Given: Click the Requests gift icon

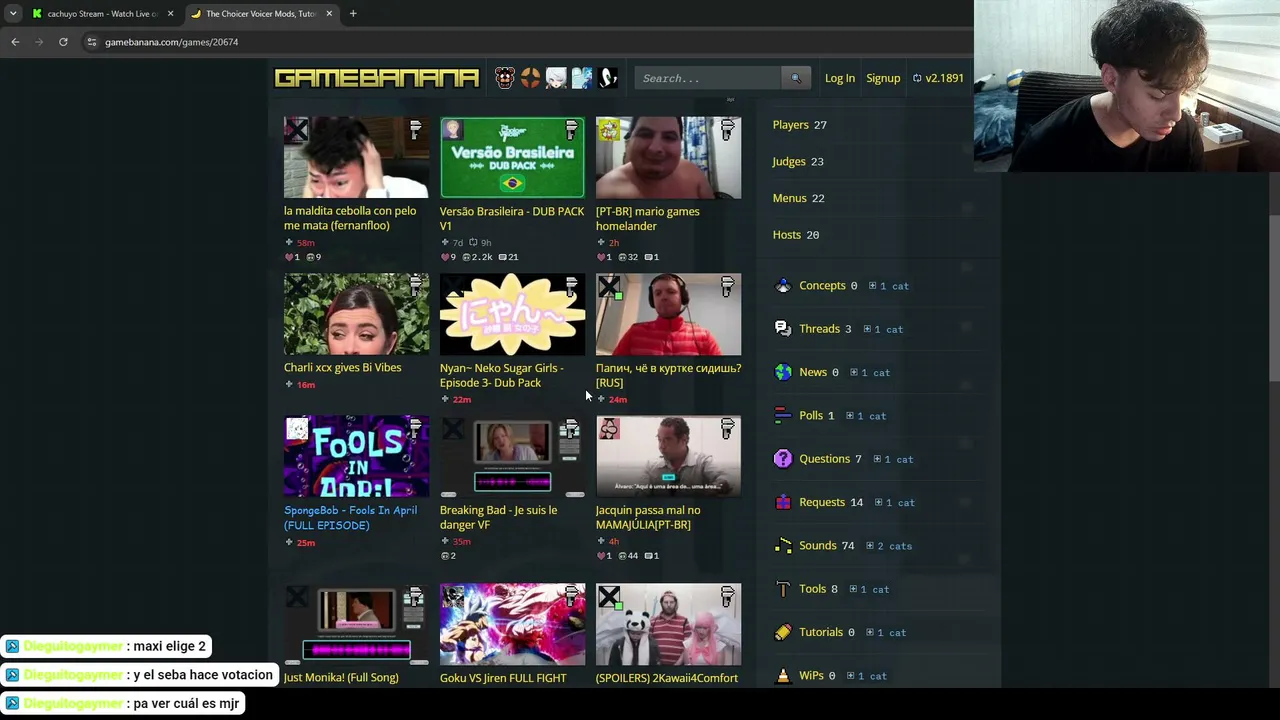Looking at the screenshot, I should (783, 502).
